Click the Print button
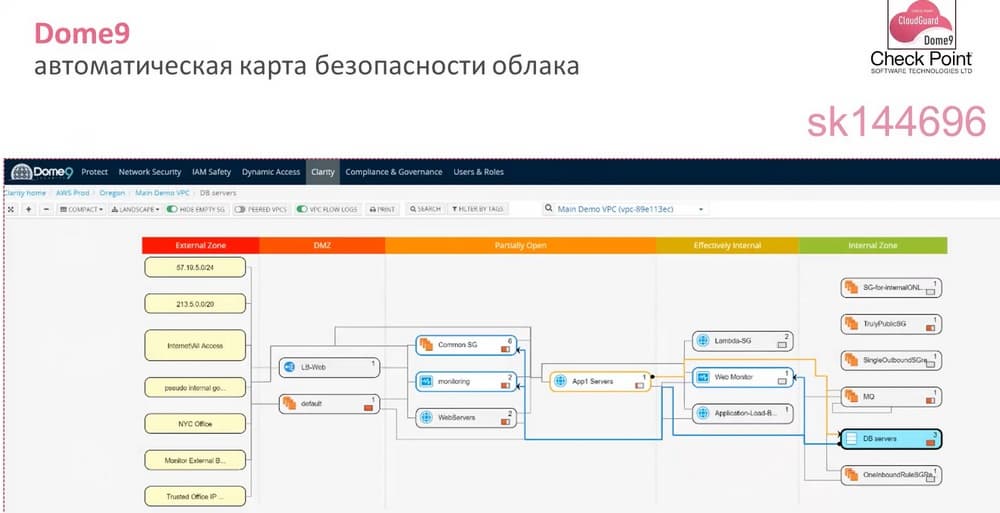Viewport: 1000px width, 513px height. tap(383, 209)
